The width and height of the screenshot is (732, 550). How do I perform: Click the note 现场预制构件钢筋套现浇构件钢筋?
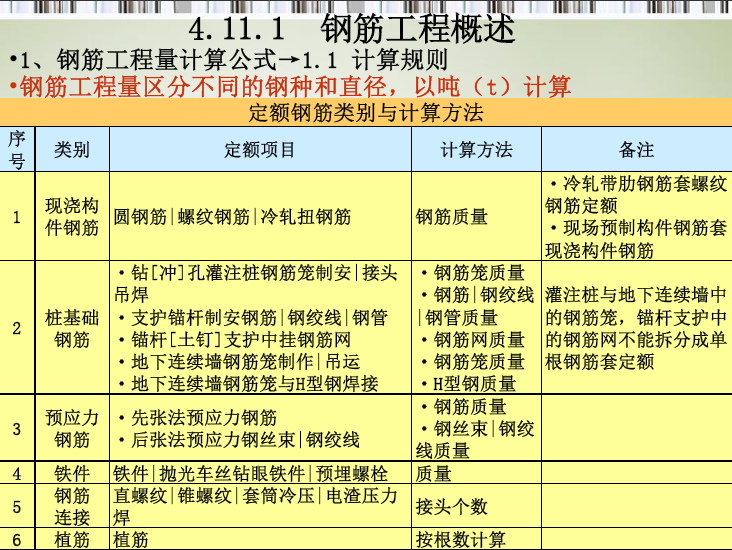(x=636, y=240)
